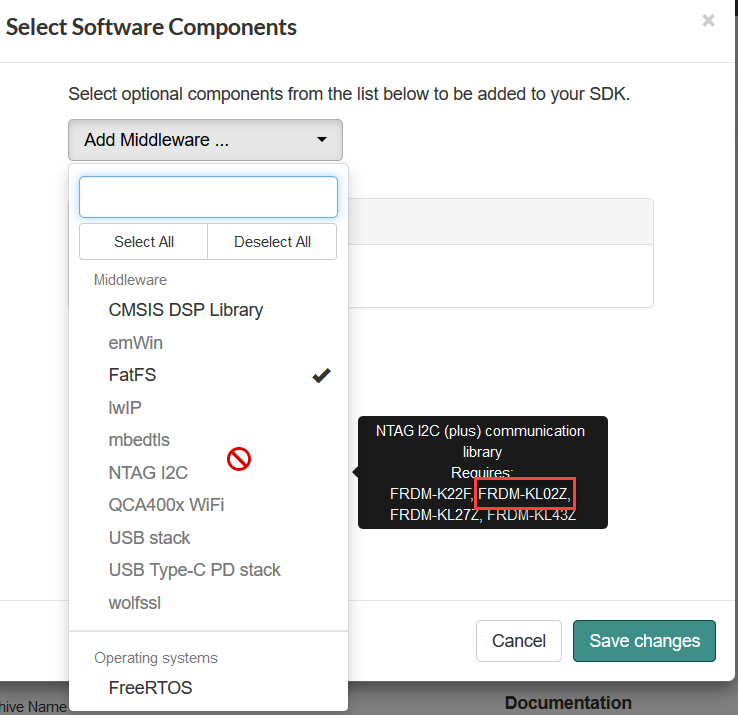Screen dimensions: 738x715
Task: Choose wolfssl from the list
Action: (135, 603)
